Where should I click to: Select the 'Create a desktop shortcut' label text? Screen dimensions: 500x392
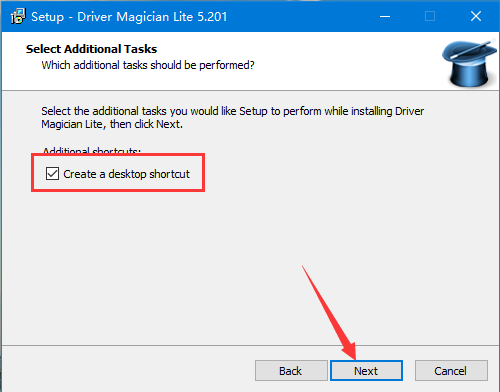tap(126, 174)
